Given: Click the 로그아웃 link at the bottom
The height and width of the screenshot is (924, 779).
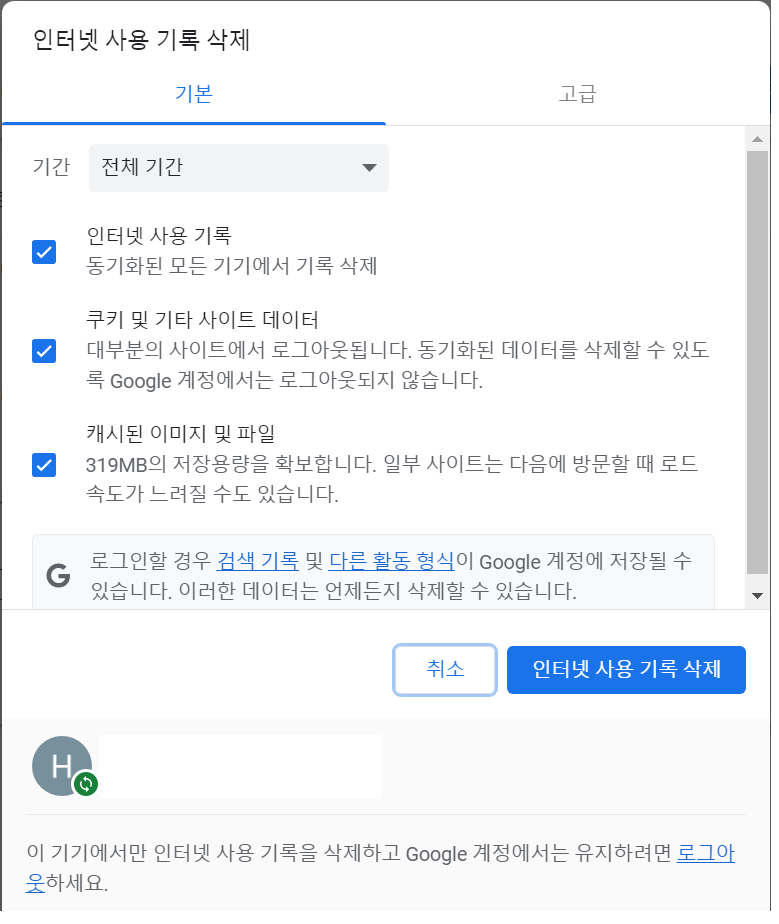Looking at the screenshot, I should coord(706,853).
